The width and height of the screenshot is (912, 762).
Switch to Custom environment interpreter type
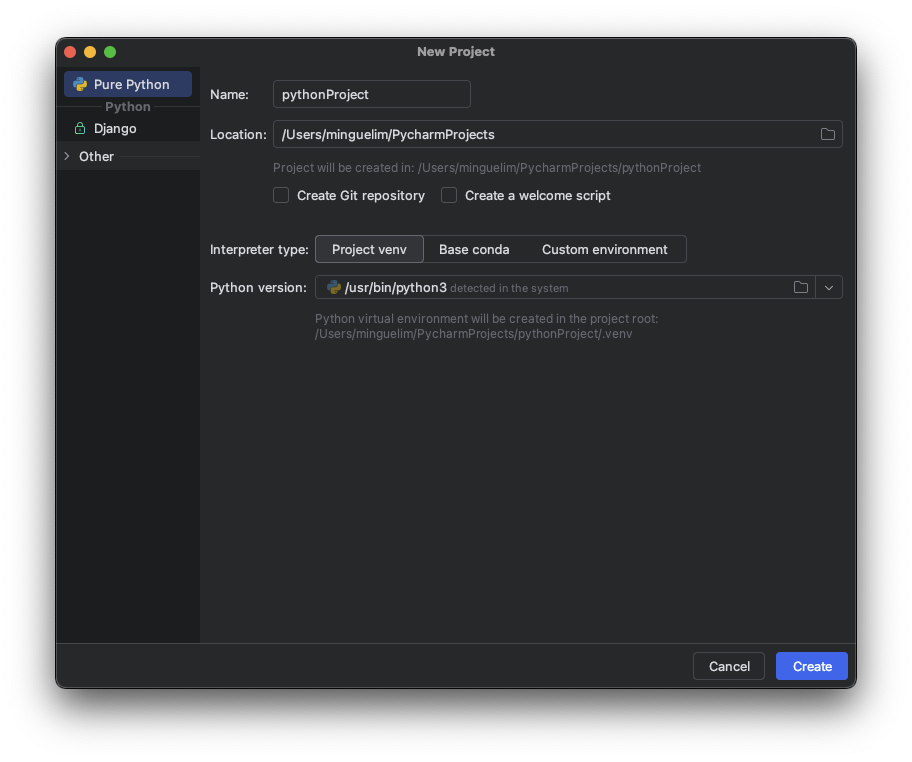(605, 250)
